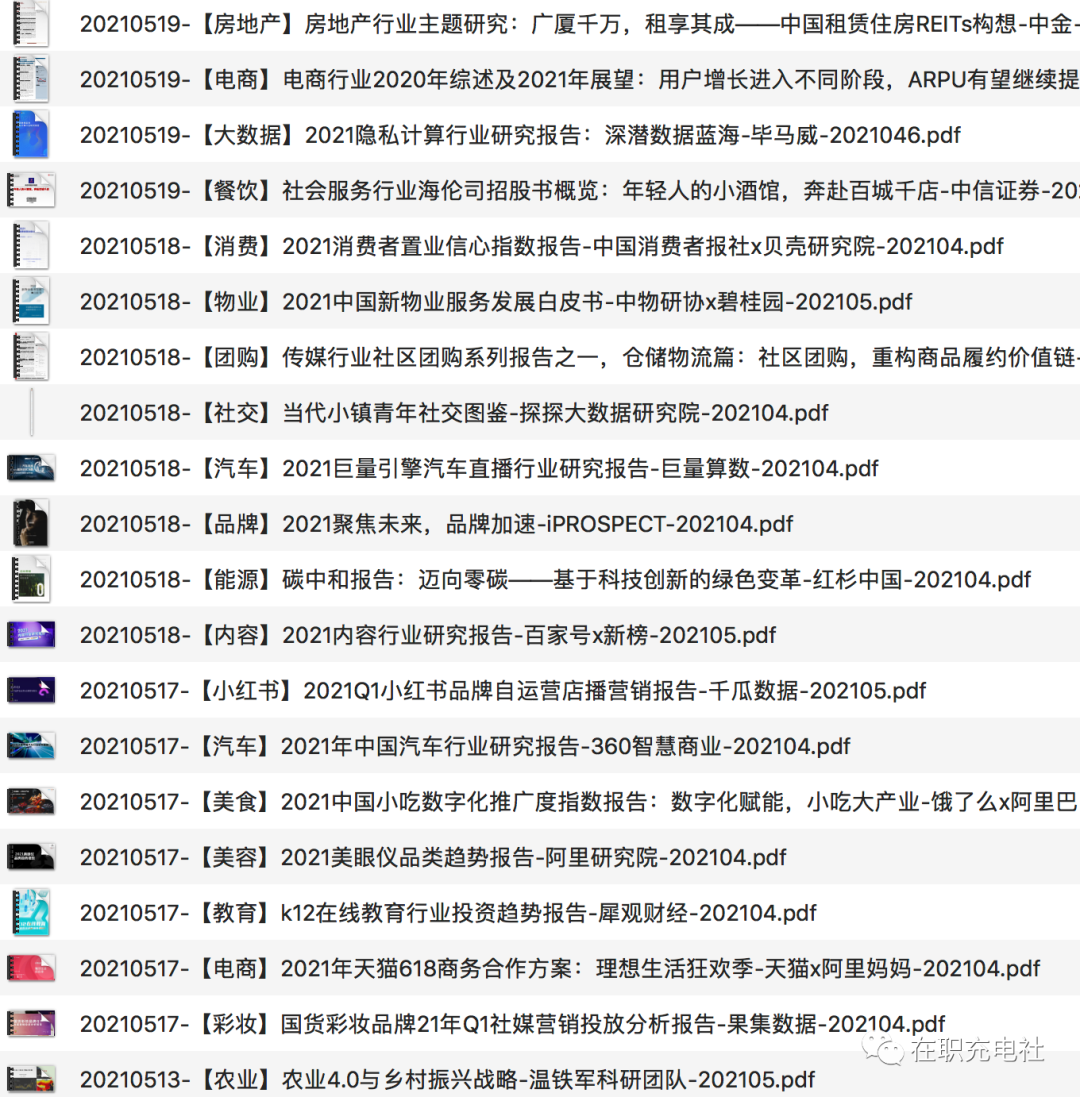Click the red PDF icon for 天猫618商务合作方案

point(31,968)
